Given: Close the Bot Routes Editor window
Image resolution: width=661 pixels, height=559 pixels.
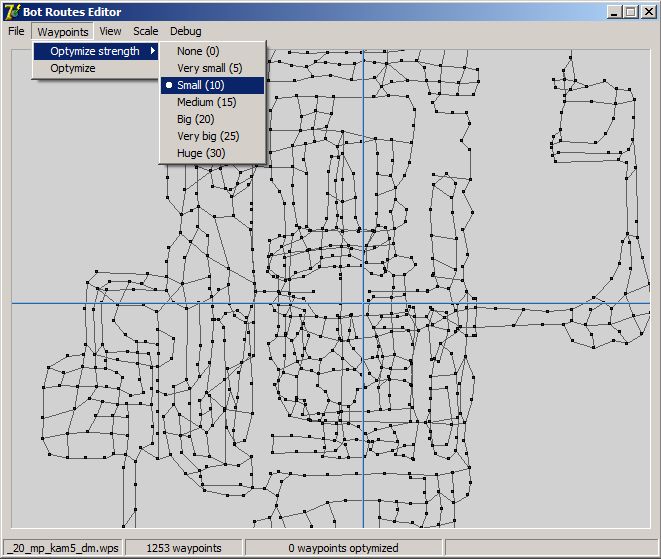Looking at the screenshot, I should 649,12.
